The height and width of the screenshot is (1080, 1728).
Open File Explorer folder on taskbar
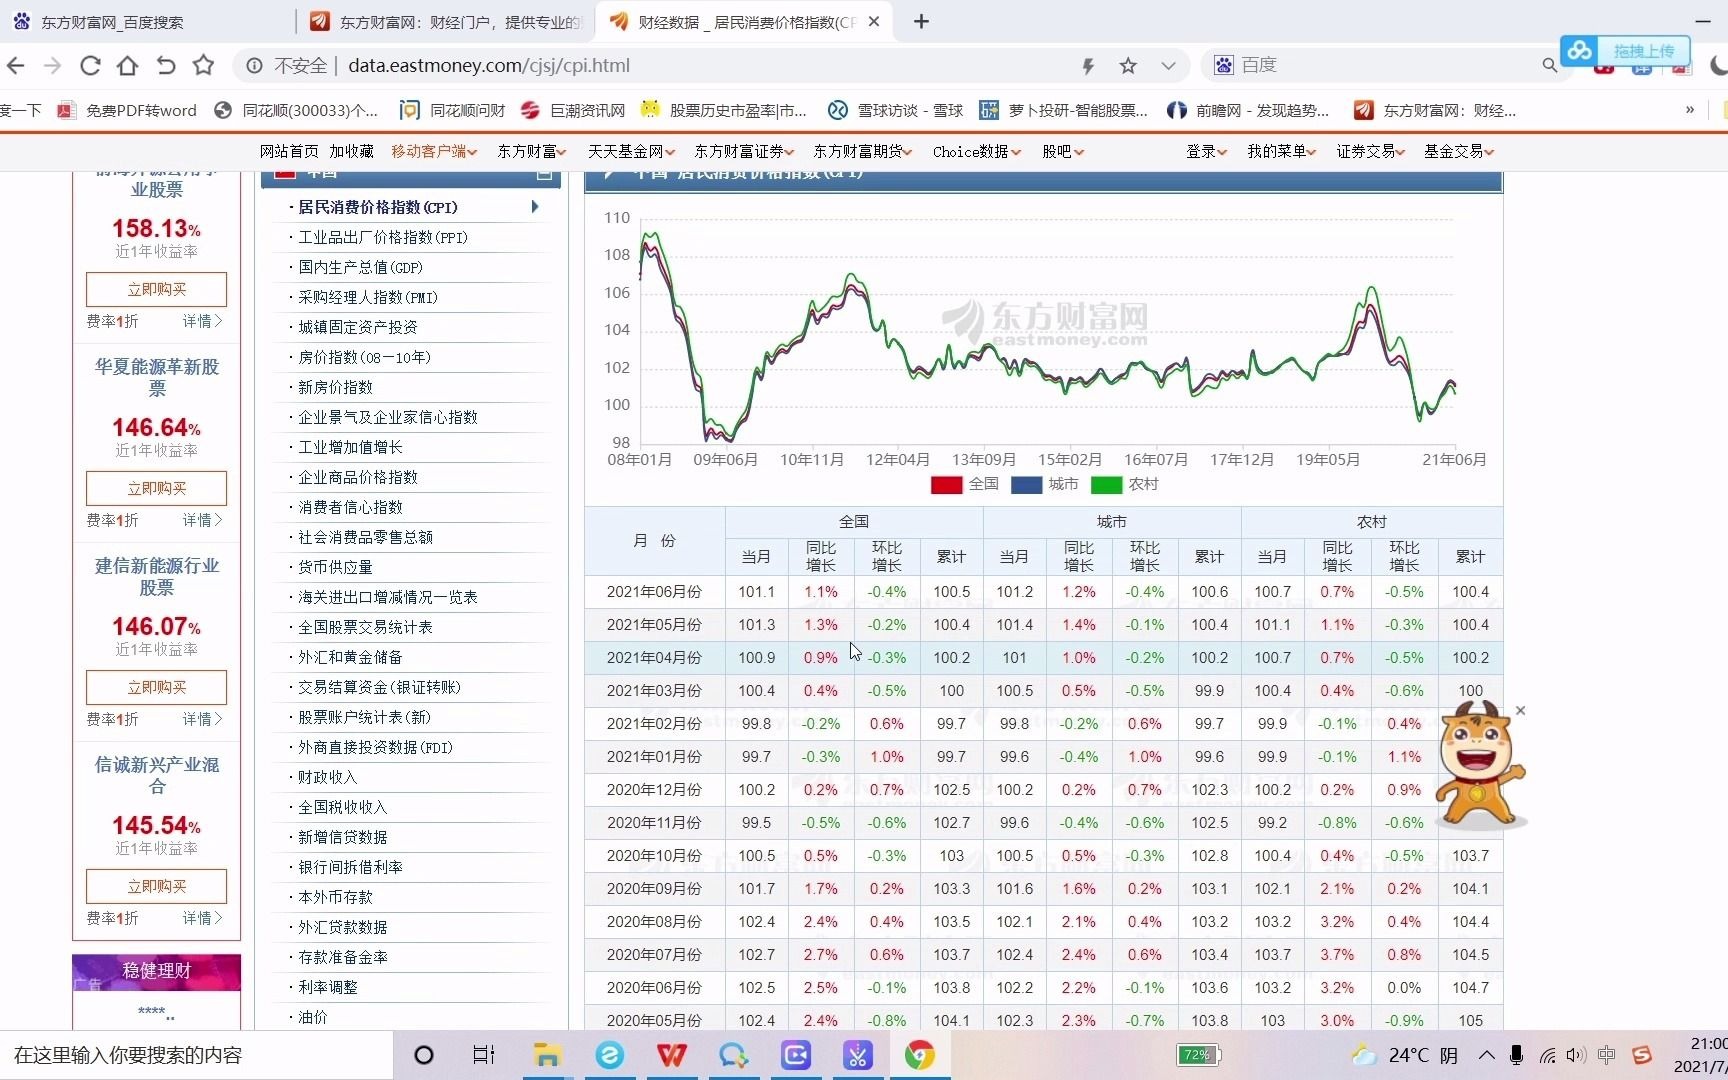pyautogui.click(x=546, y=1055)
